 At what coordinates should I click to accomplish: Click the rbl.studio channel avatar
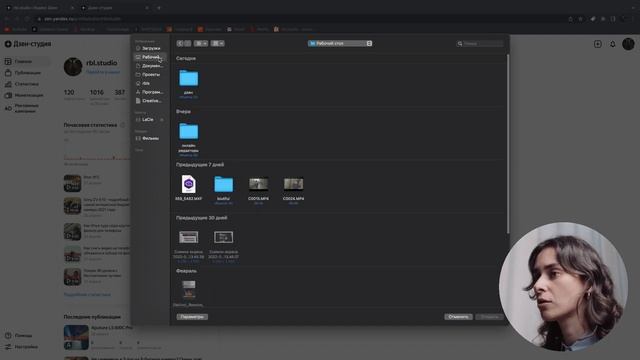pyautogui.click(x=73, y=67)
